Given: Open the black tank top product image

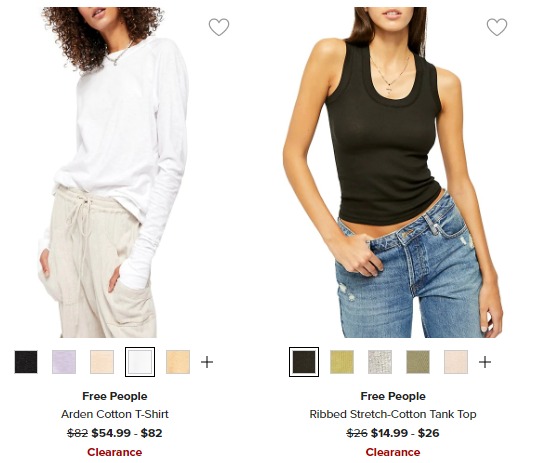Looking at the screenshot, I should (393, 172).
